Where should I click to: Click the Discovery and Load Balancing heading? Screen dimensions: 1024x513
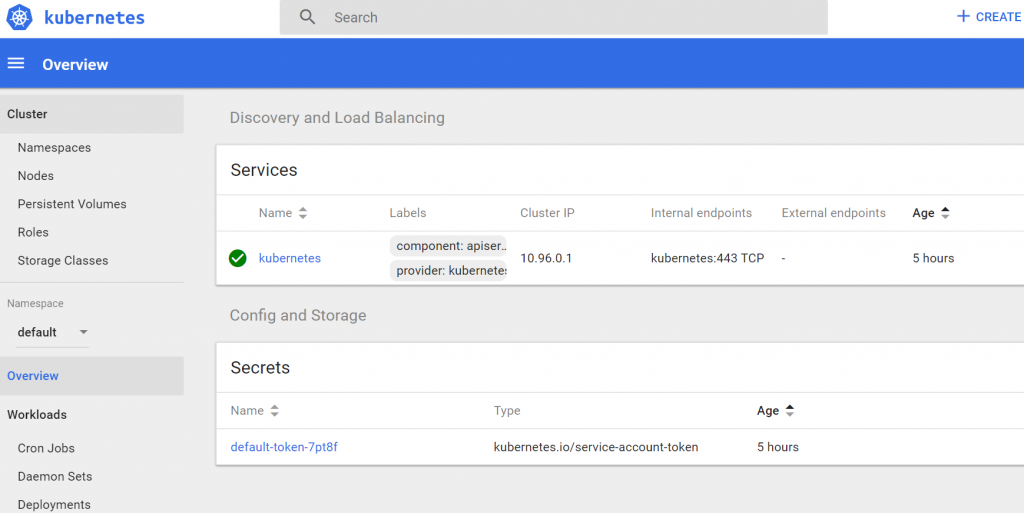tap(337, 117)
